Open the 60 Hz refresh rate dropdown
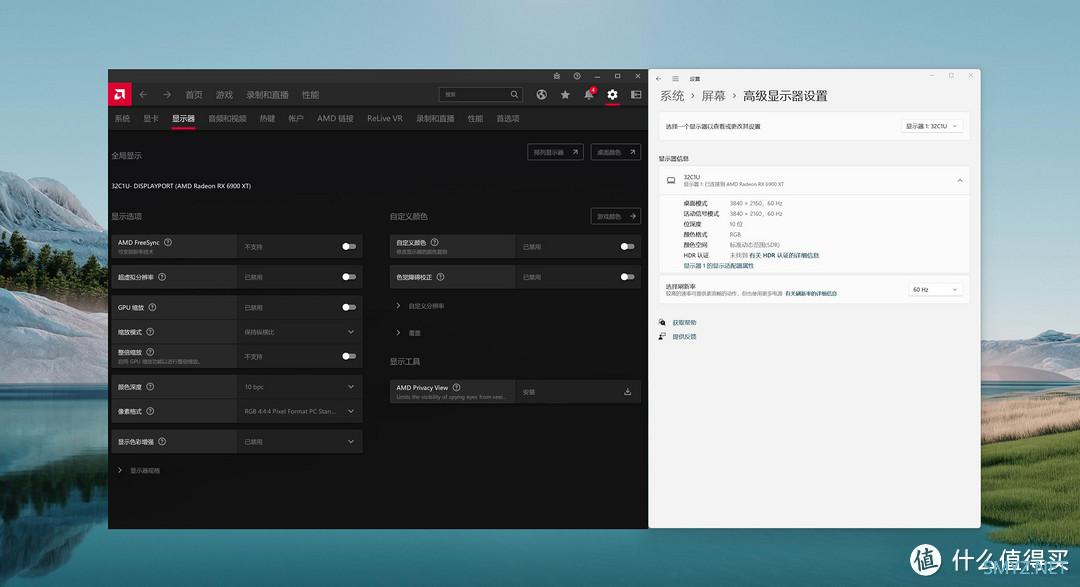 (935, 289)
